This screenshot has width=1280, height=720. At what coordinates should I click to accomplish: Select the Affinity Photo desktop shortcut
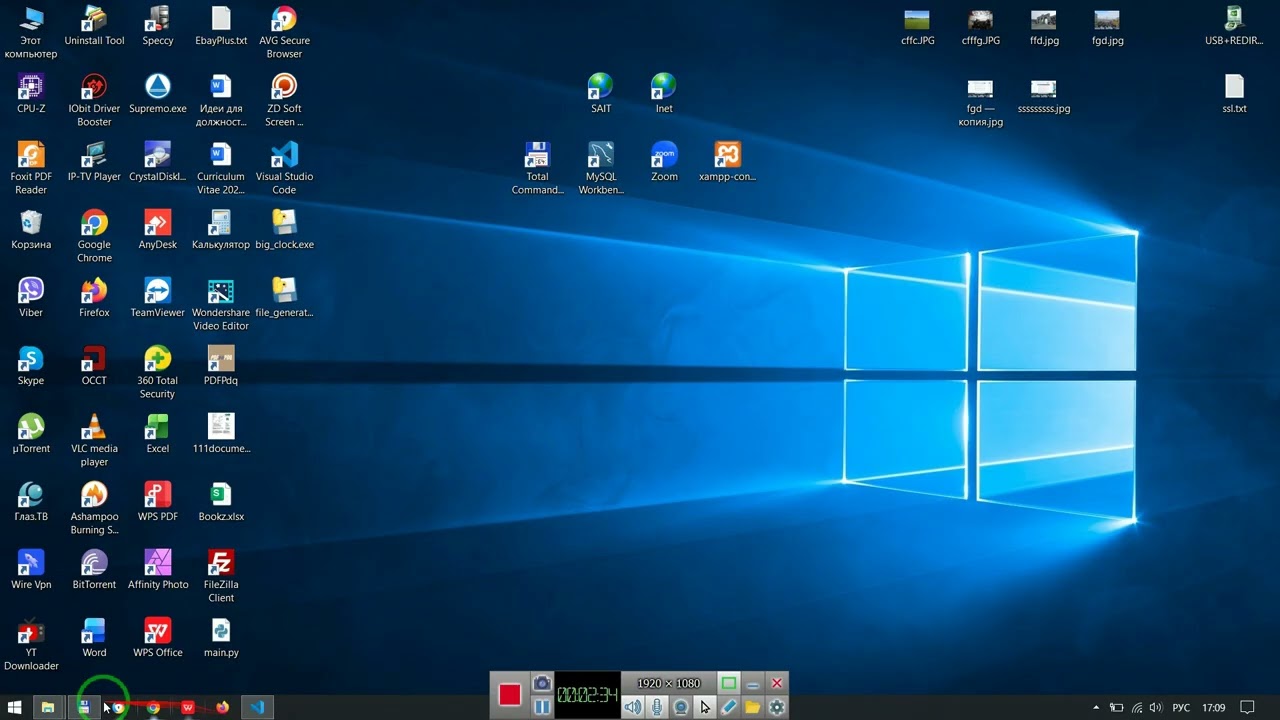pyautogui.click(x=158, y=570)
